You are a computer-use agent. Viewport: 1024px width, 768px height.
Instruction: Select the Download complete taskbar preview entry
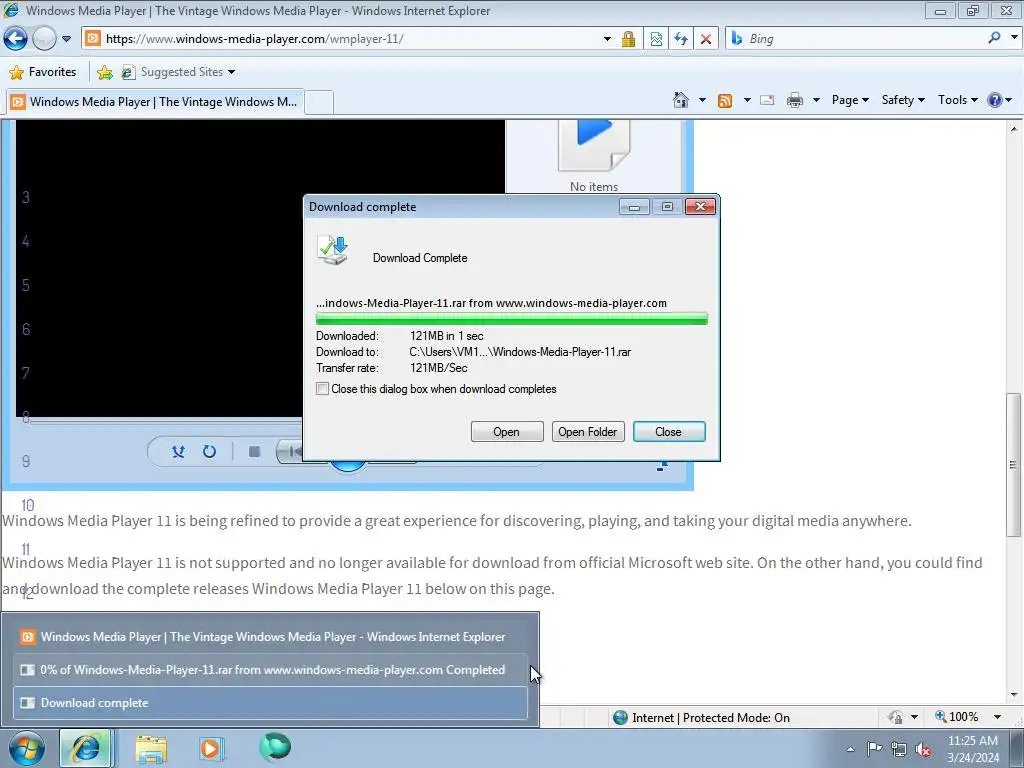pyautogui.click(x=270, y=703)
